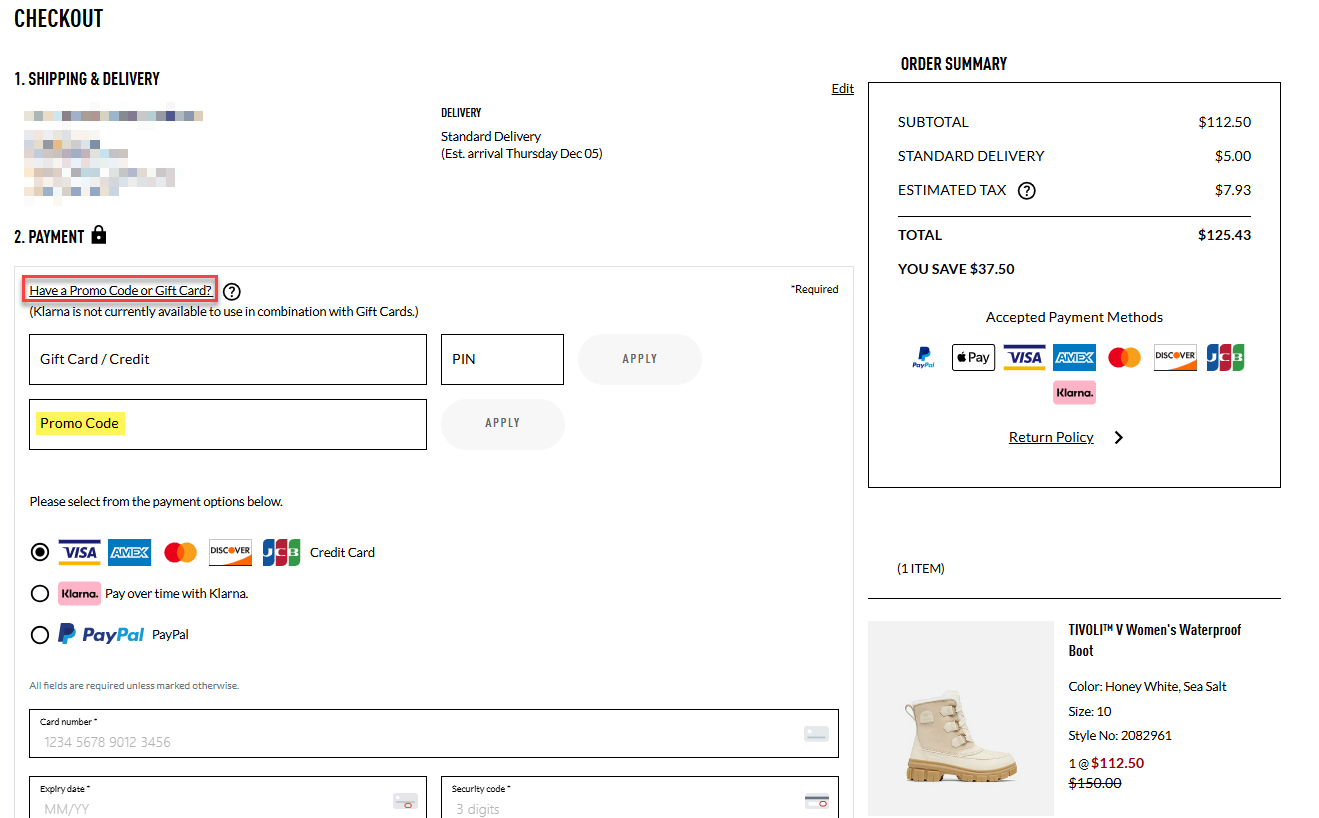Viewport: 1319px width, 818px height.
Task: Click the PayPal logo in accepted payment methods
Action: click(x=923, y=358)
